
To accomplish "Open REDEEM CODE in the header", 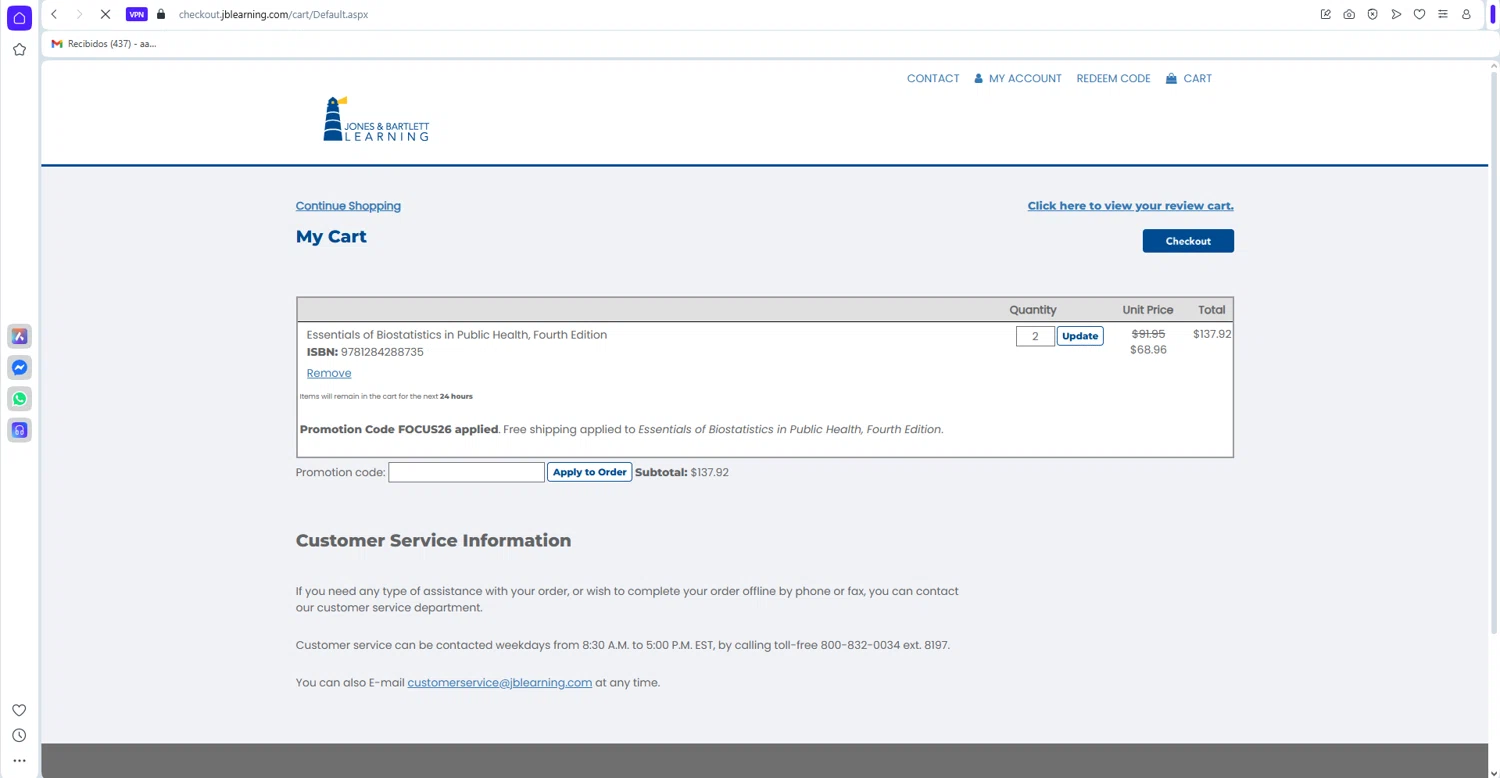I will 1113,78.
